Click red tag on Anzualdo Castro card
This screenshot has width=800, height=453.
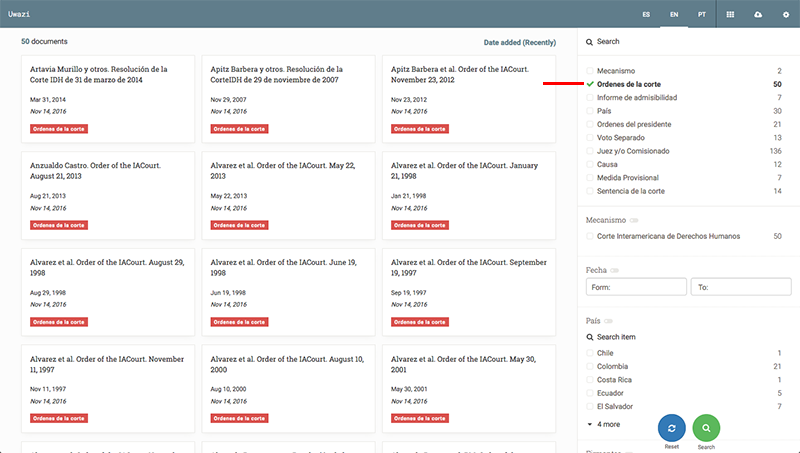[x=59, y=225]
